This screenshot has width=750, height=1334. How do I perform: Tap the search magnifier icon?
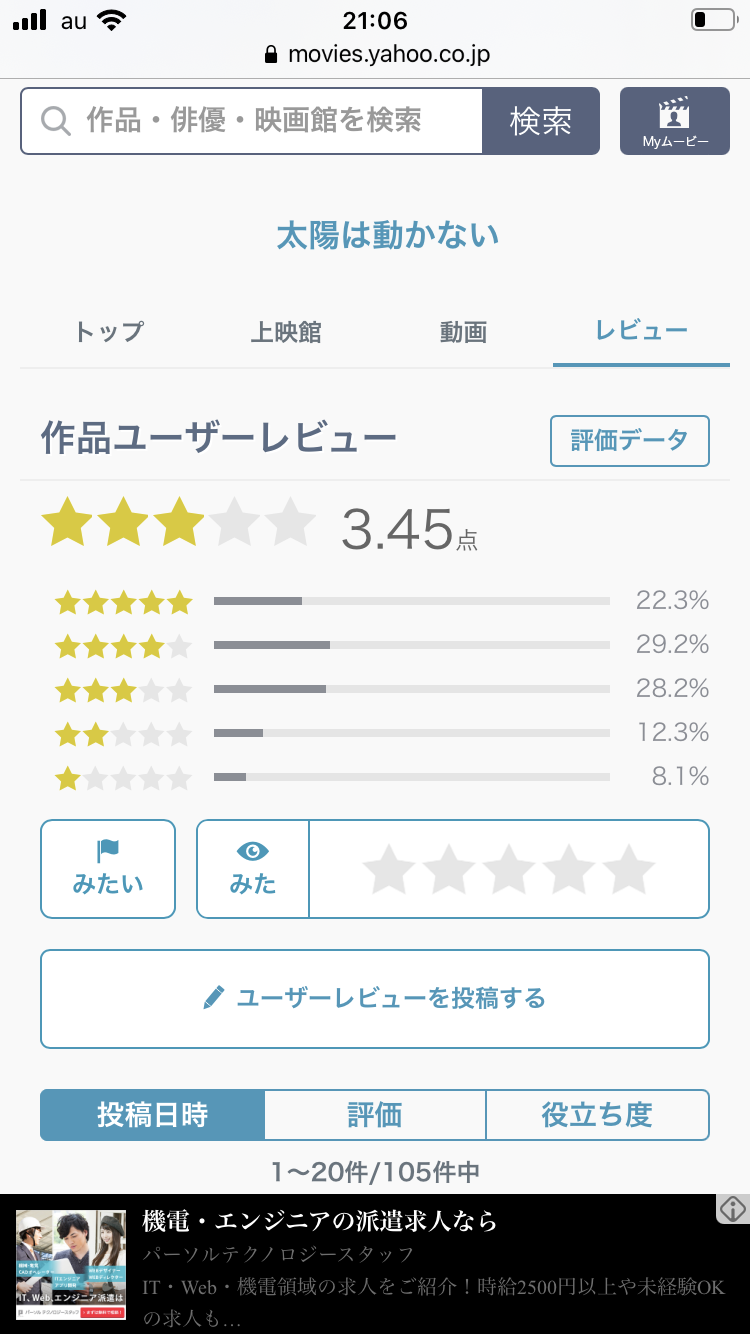click(56, 121)
